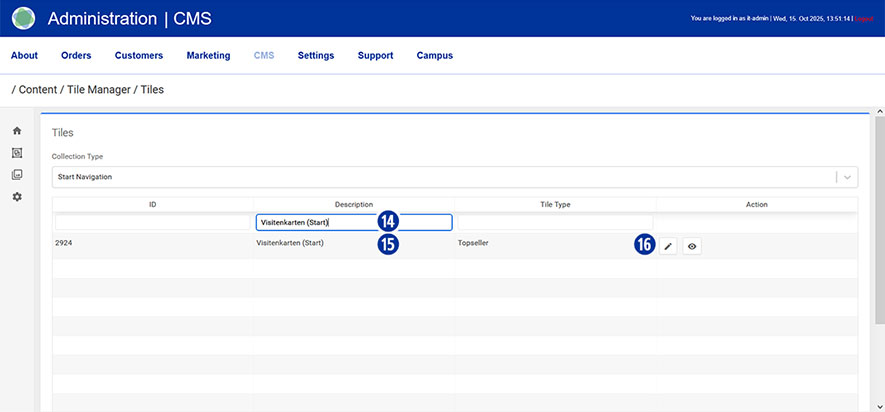The image size is (885, 412).
Task: Select the Marketing menu item
Action: (208, 56)
